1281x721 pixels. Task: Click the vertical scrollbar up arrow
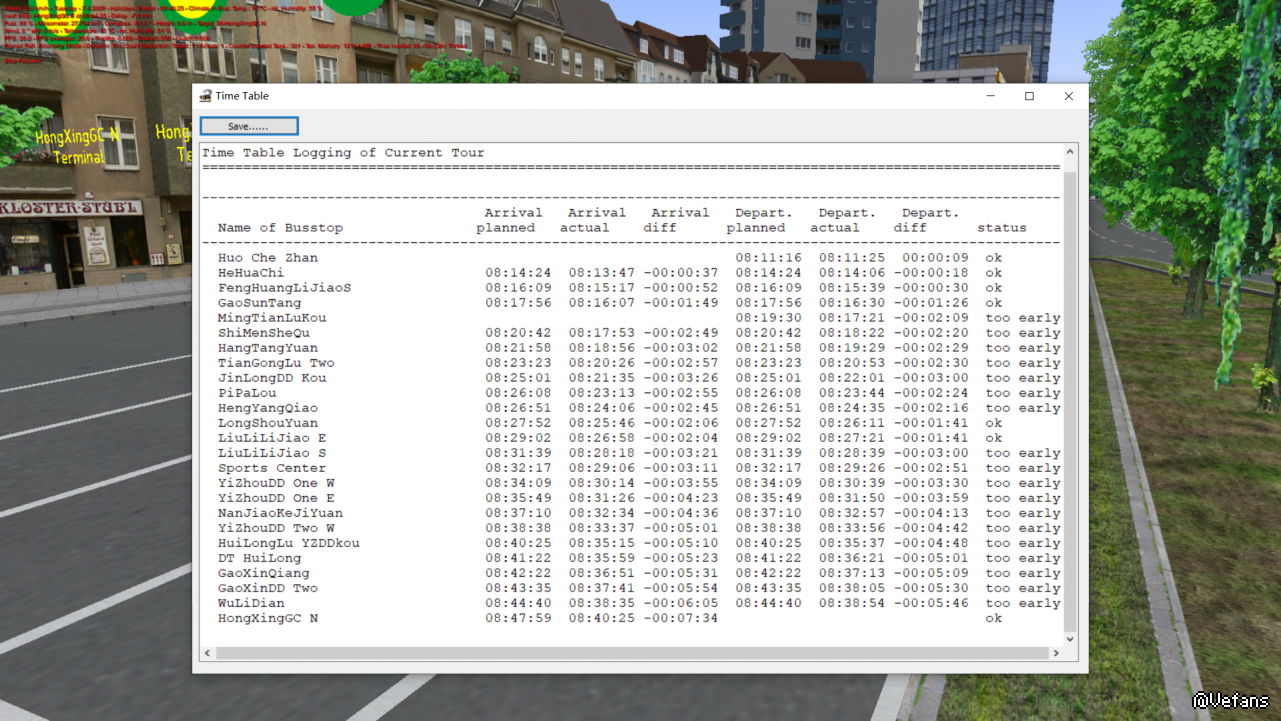(x=1070, y=152)
